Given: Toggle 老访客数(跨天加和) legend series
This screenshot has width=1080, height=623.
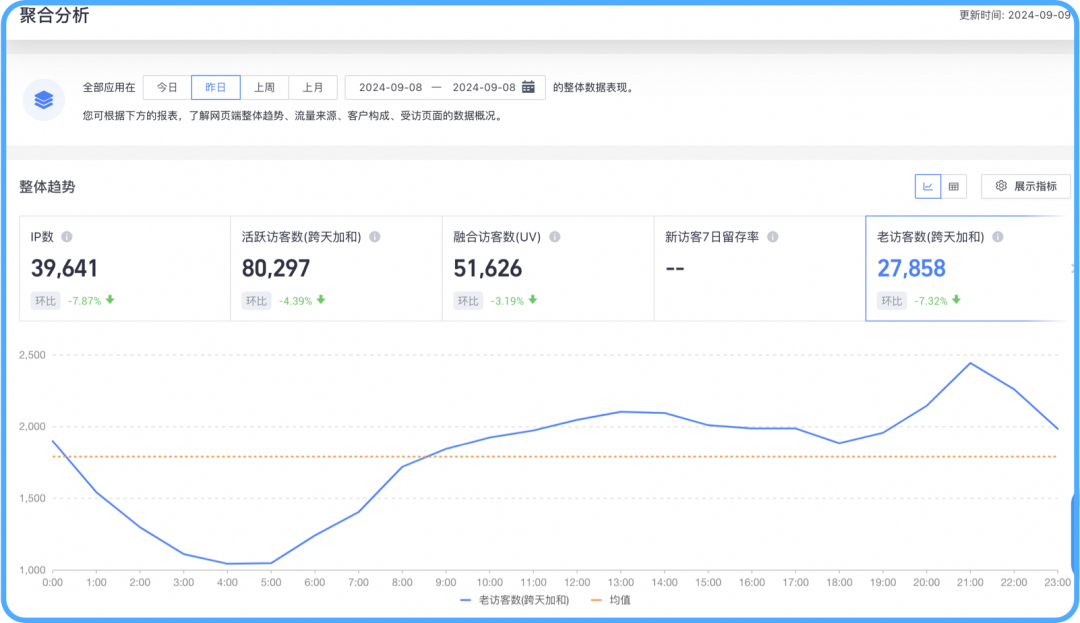Looking at the screenshot, I should coord(515,600).
